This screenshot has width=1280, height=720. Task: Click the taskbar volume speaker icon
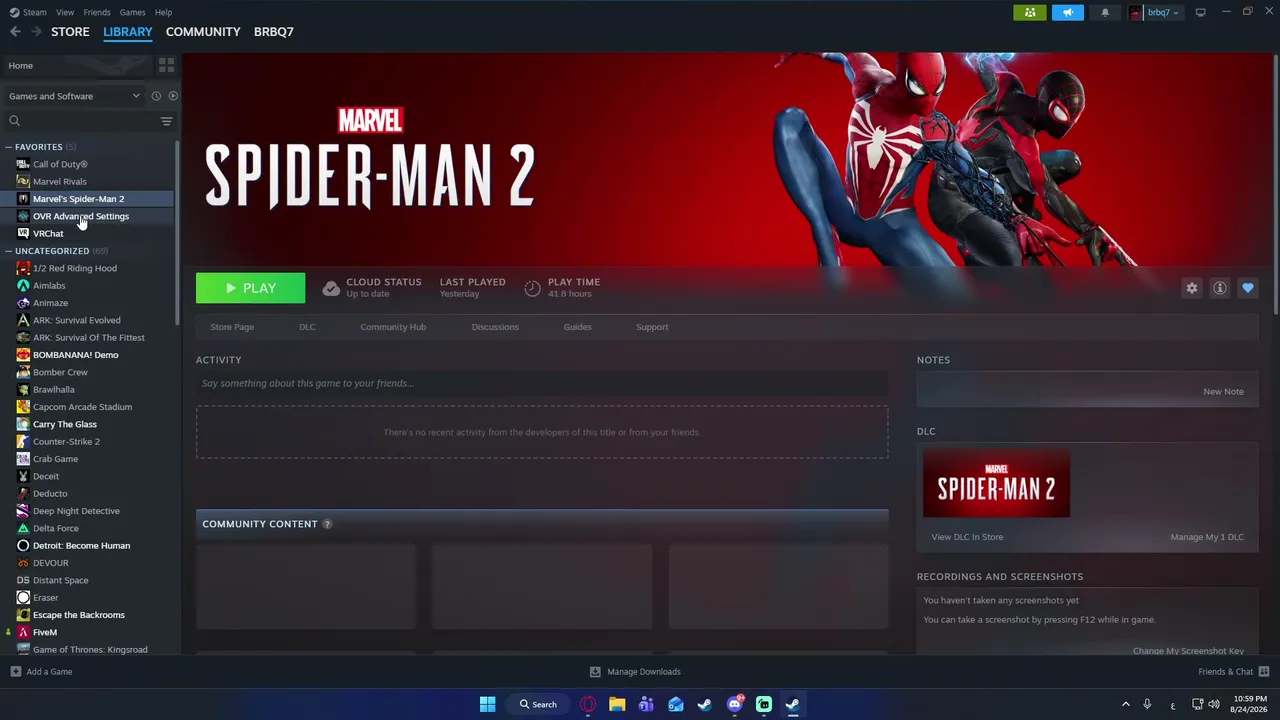point(1215,704)
